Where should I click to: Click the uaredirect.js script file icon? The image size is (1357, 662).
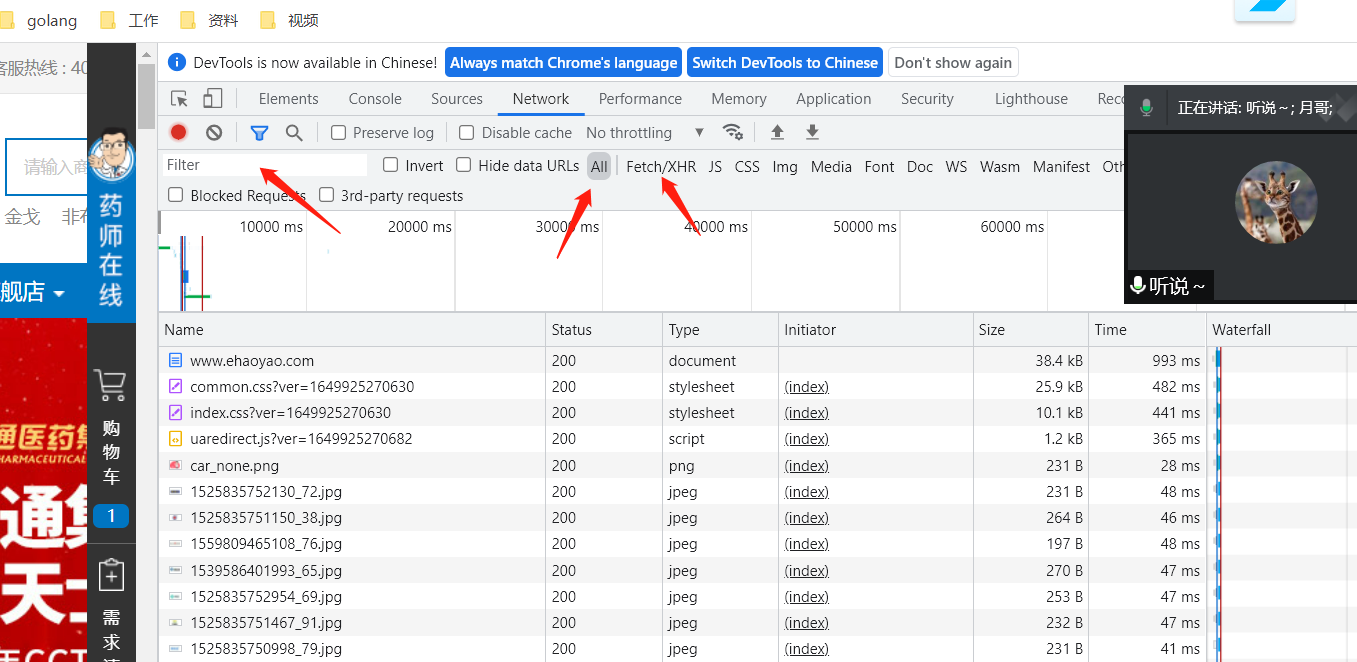(175, 438)
